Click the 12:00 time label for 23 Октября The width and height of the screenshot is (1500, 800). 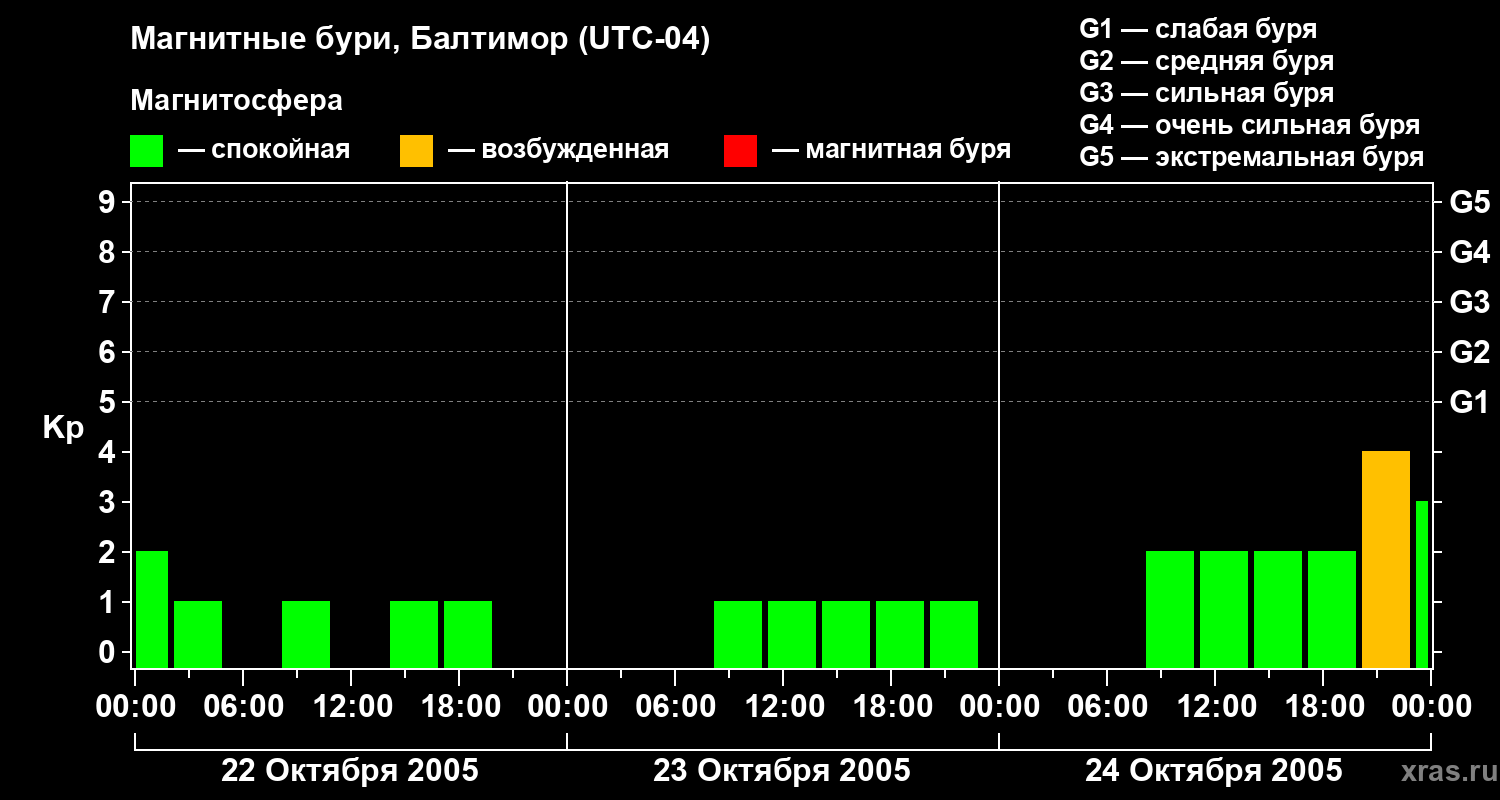pos(783,707)
